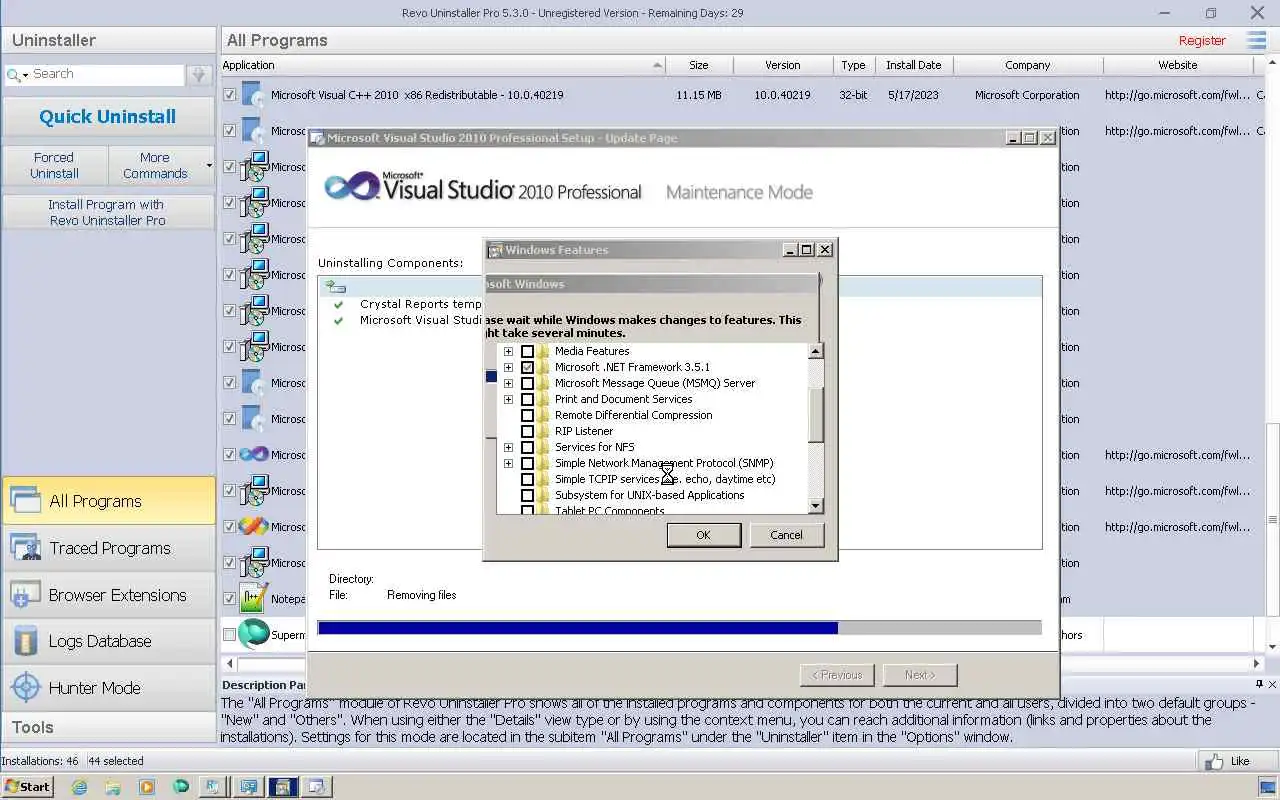1280x800 pixels.
Task: Click the Browser Extensions sidebar icon
Action: 24,594
